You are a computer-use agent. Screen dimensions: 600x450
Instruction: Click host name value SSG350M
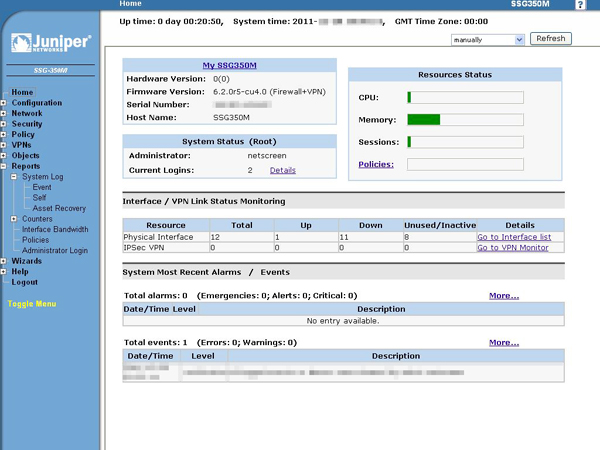coord(231,117)
